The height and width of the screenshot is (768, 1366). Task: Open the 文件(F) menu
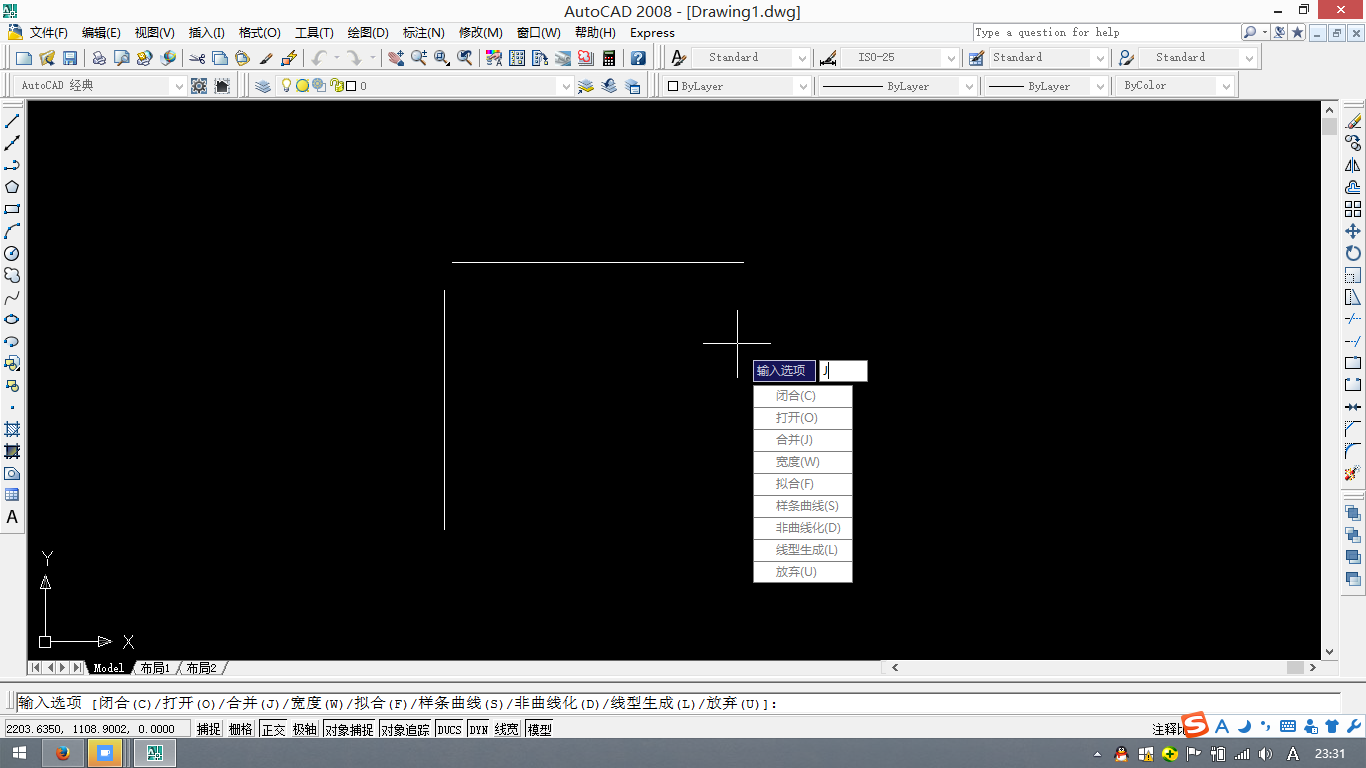pos(48,33)
